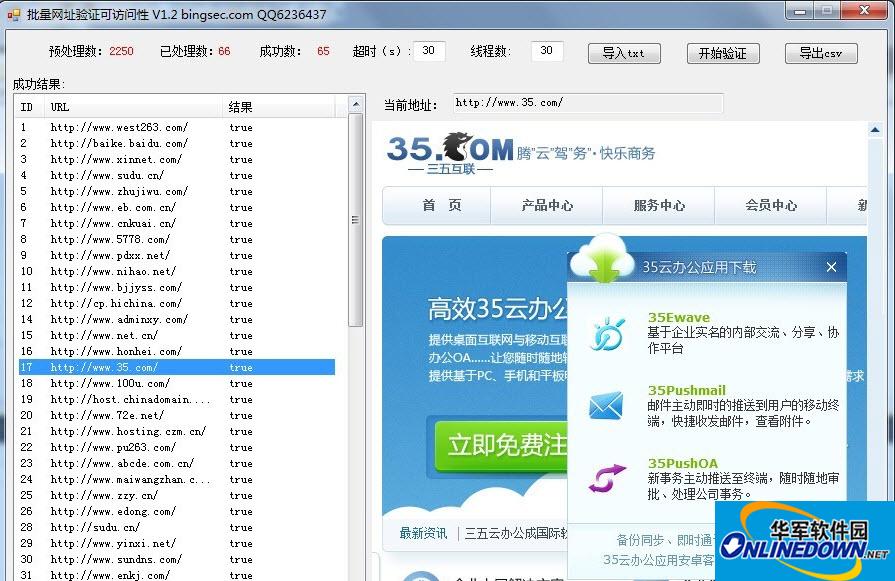Select row http://www.abcde.com.cn/
Screen dimensions: 895x581
175,463
